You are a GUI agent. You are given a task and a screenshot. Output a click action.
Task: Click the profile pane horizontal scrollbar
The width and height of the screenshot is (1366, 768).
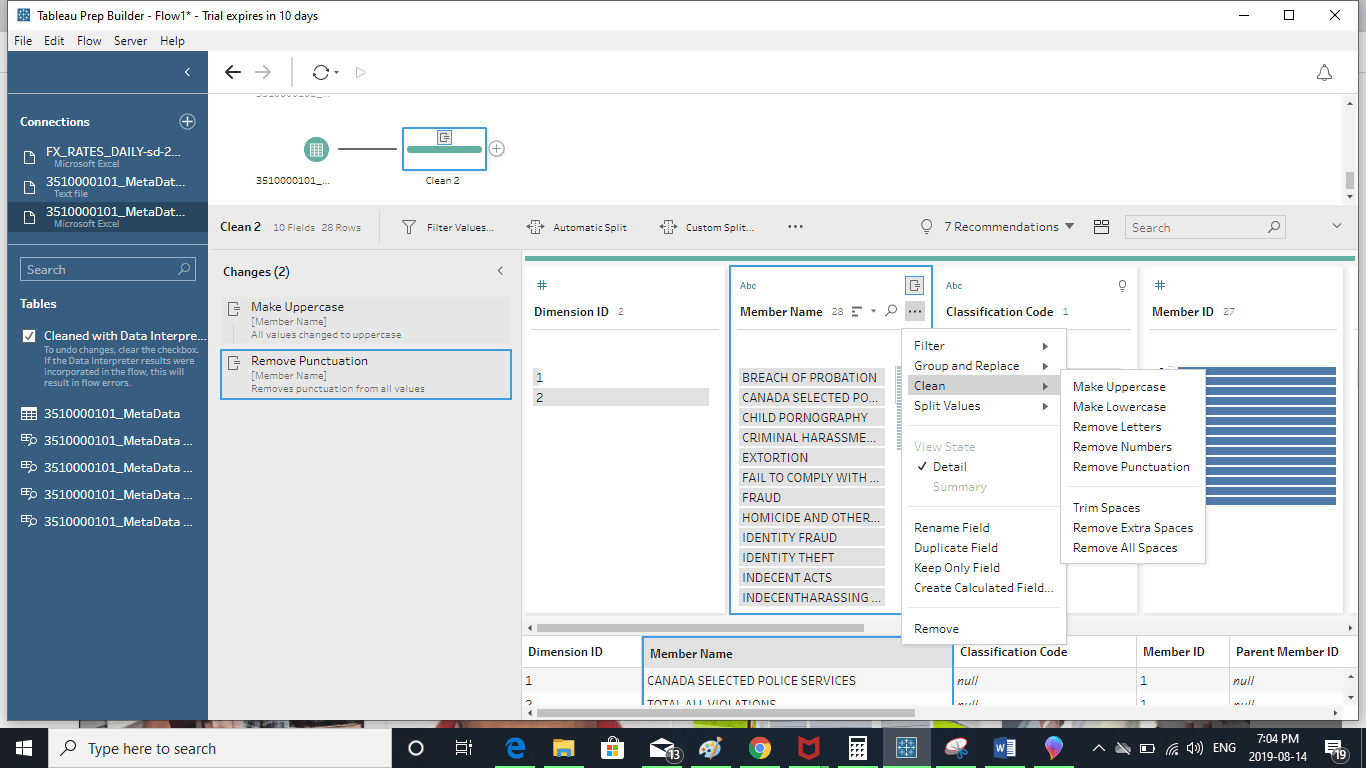[x=700, y=628]
